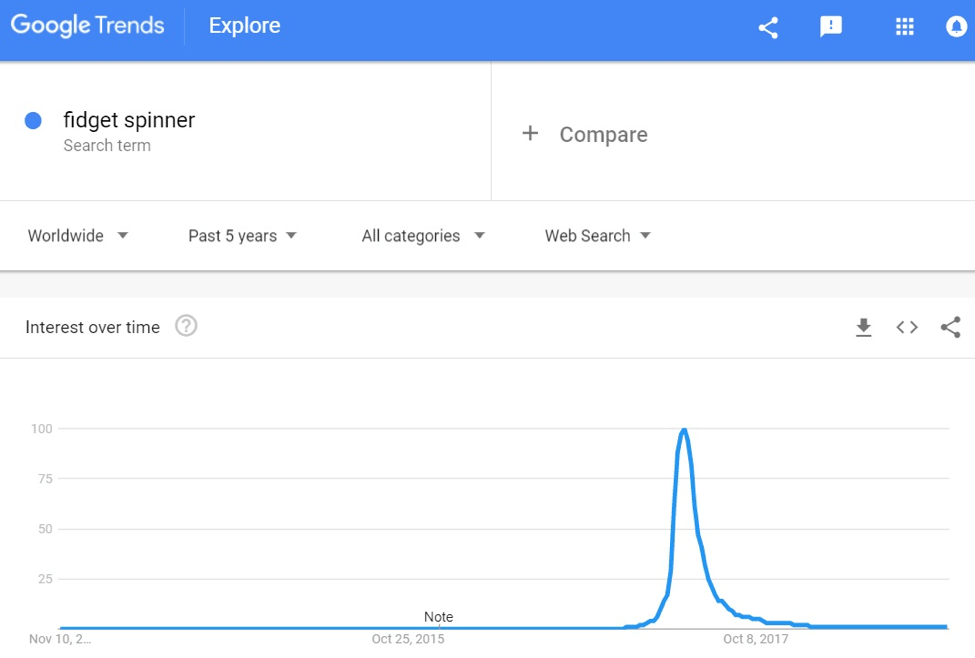Open the notifications bell icon
Image resolution: width=975 pixels, height=658 pixels.
pyautogui.click(x=956, y=27)
